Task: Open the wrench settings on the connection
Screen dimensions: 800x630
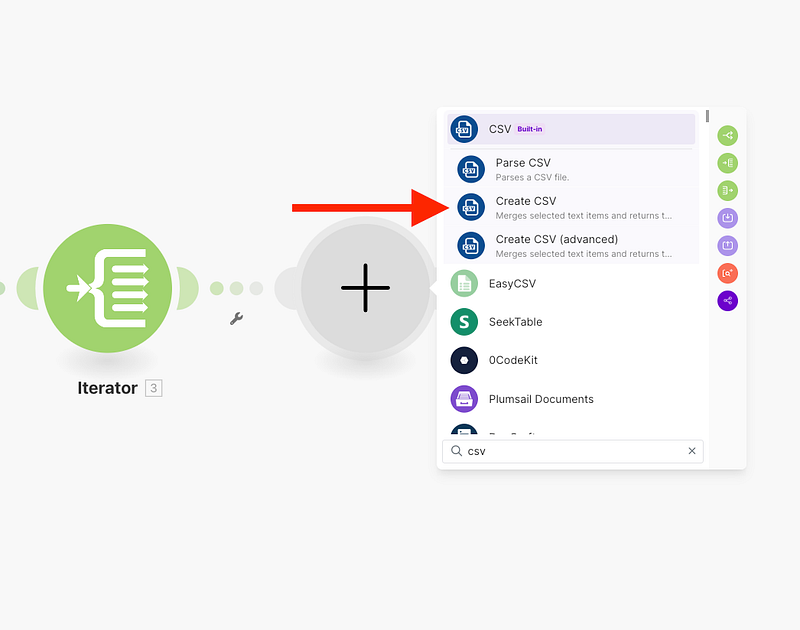Action: tap(236, 318)
